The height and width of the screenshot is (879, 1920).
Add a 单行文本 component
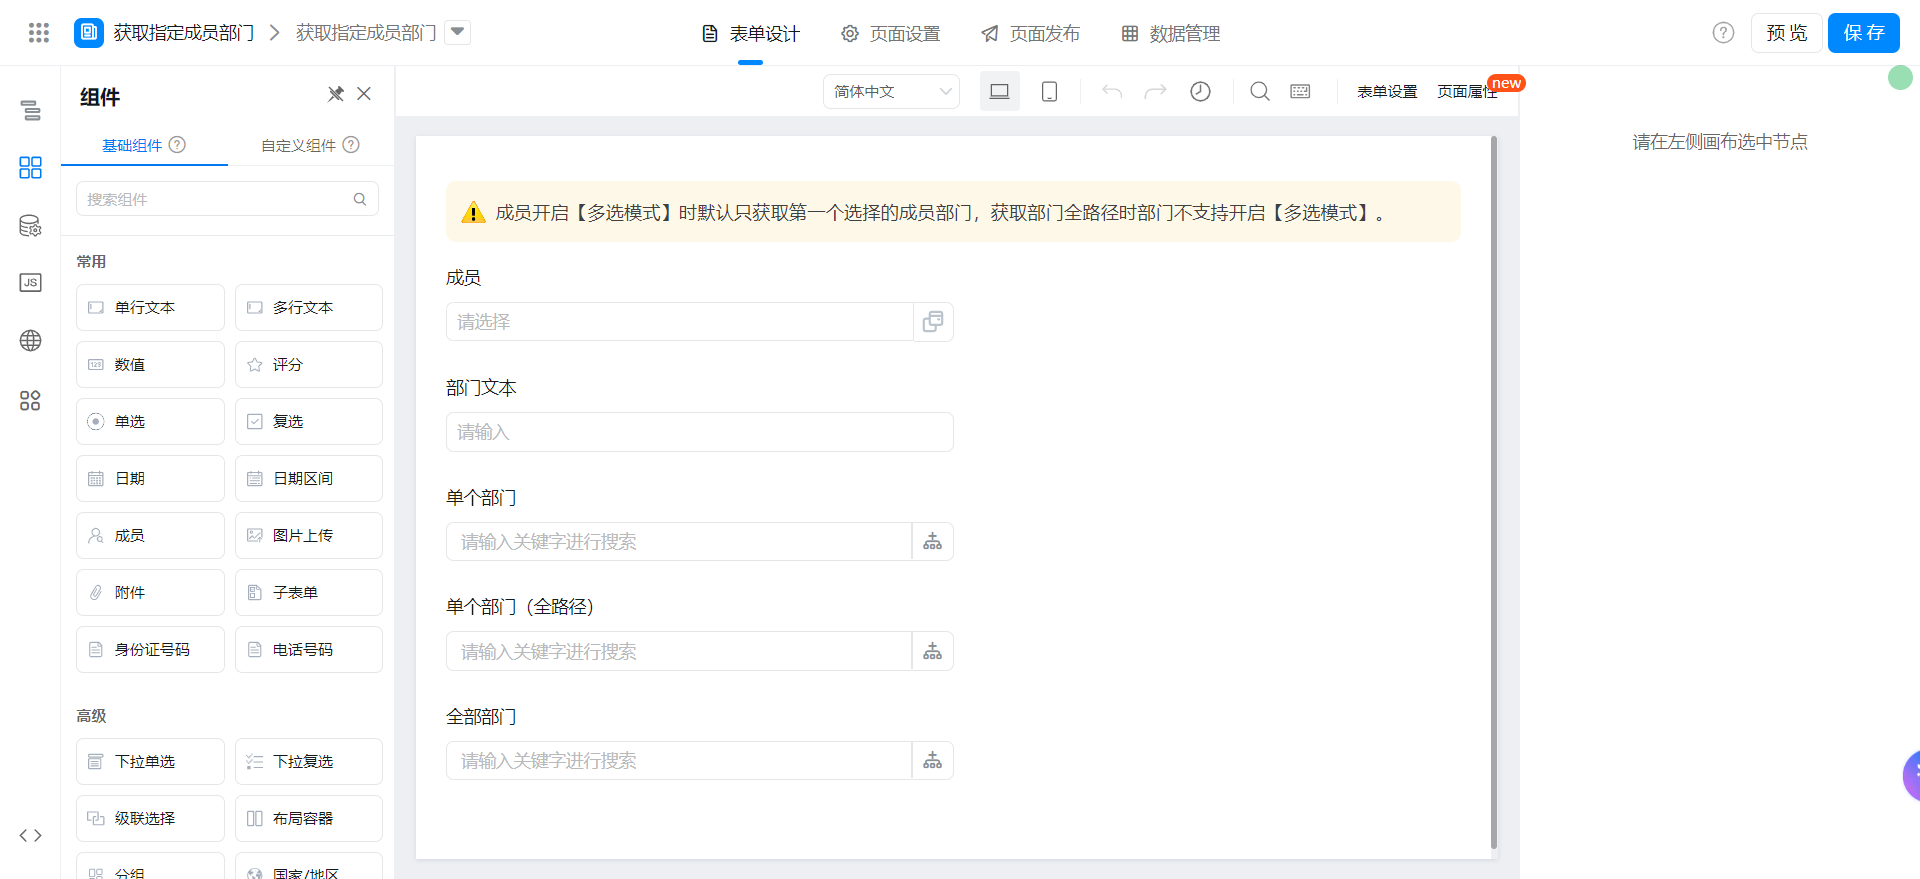pyautogui.click(x=150, y=307)
